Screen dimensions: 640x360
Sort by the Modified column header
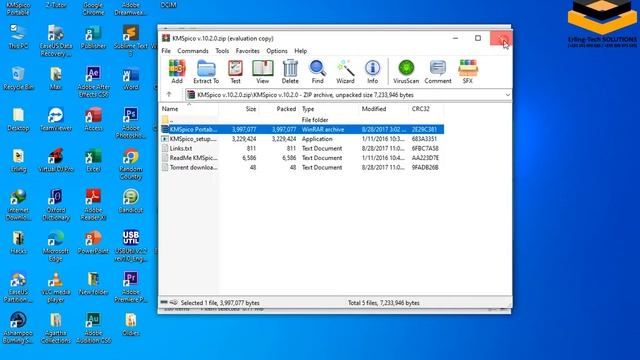pyautogui.click(x=384, y=109)
